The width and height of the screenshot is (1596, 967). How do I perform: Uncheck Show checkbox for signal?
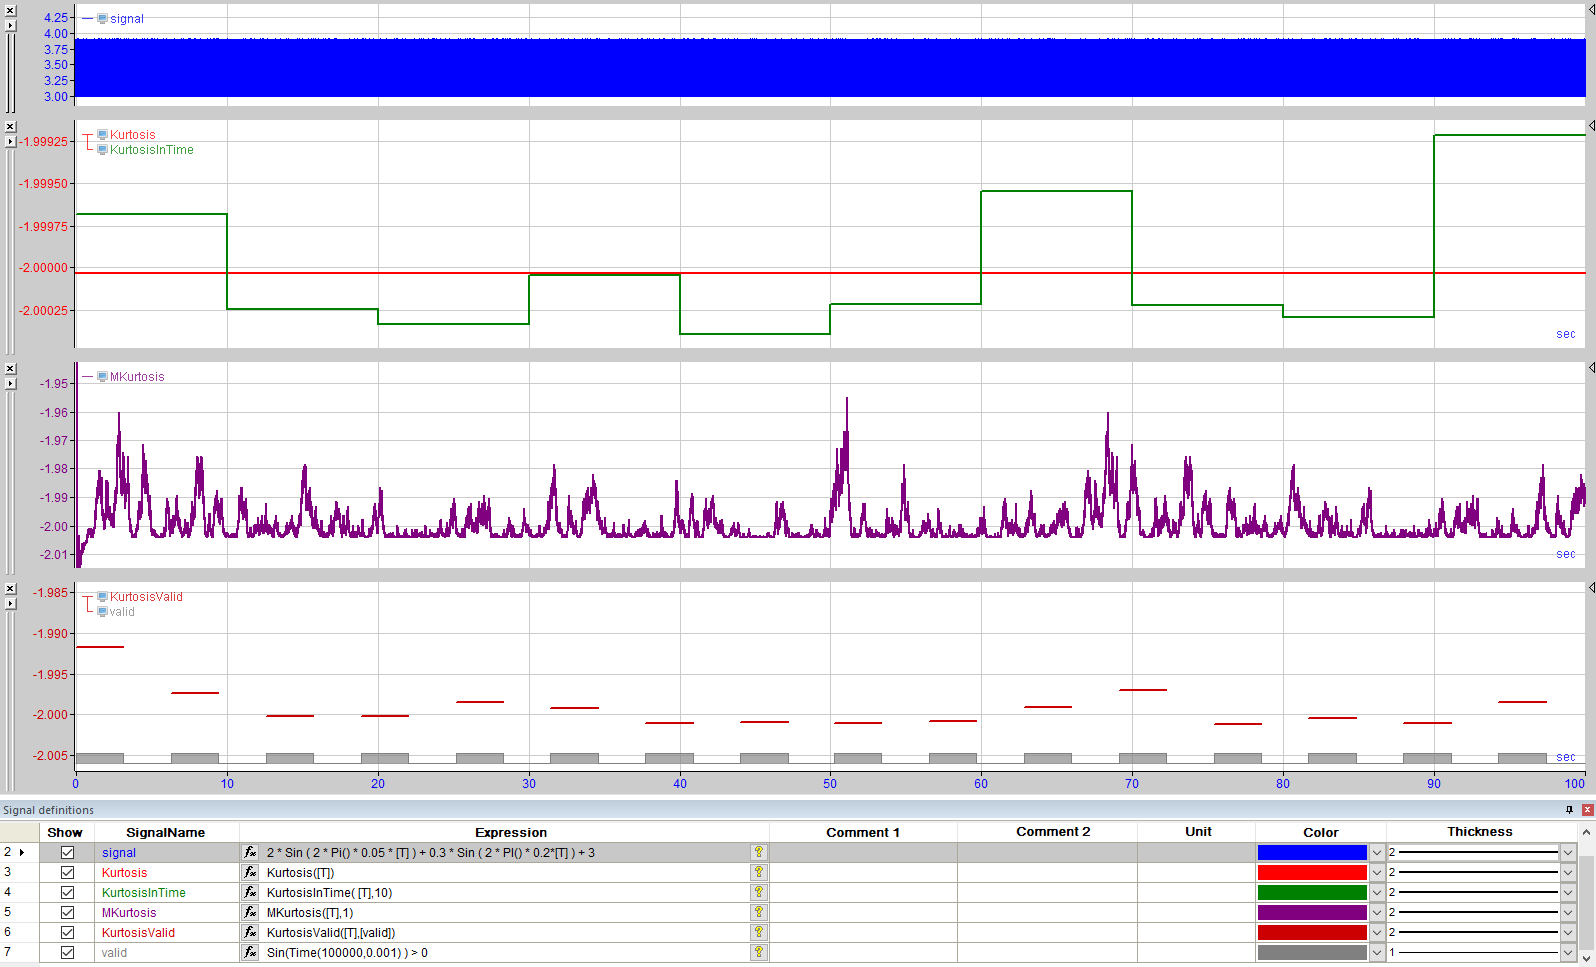point(68,853)
